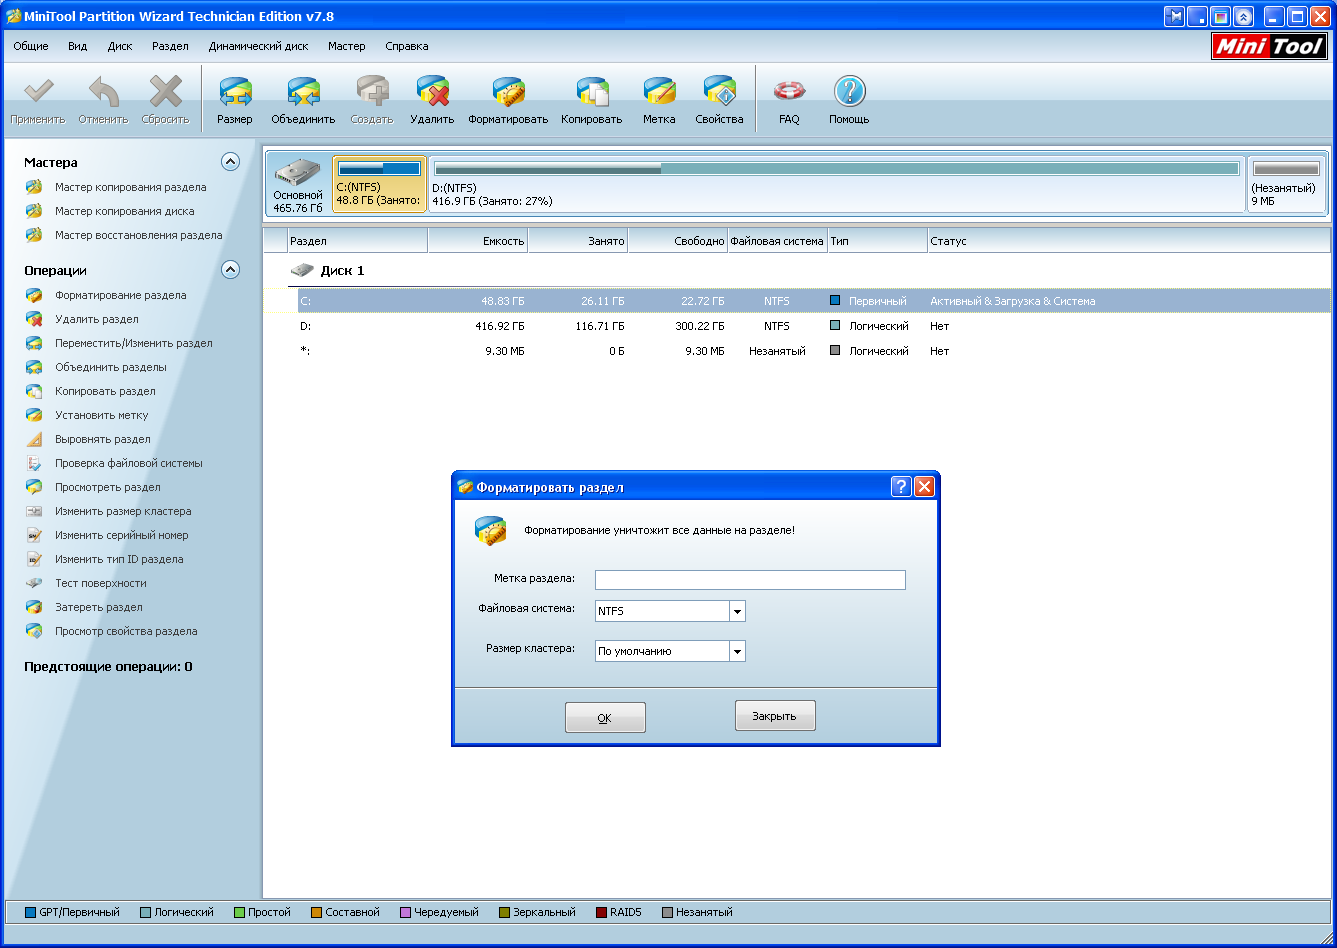Sort by Статус column header
Viewport: 1337px width, 948px height.
[x=1129, y=241]
